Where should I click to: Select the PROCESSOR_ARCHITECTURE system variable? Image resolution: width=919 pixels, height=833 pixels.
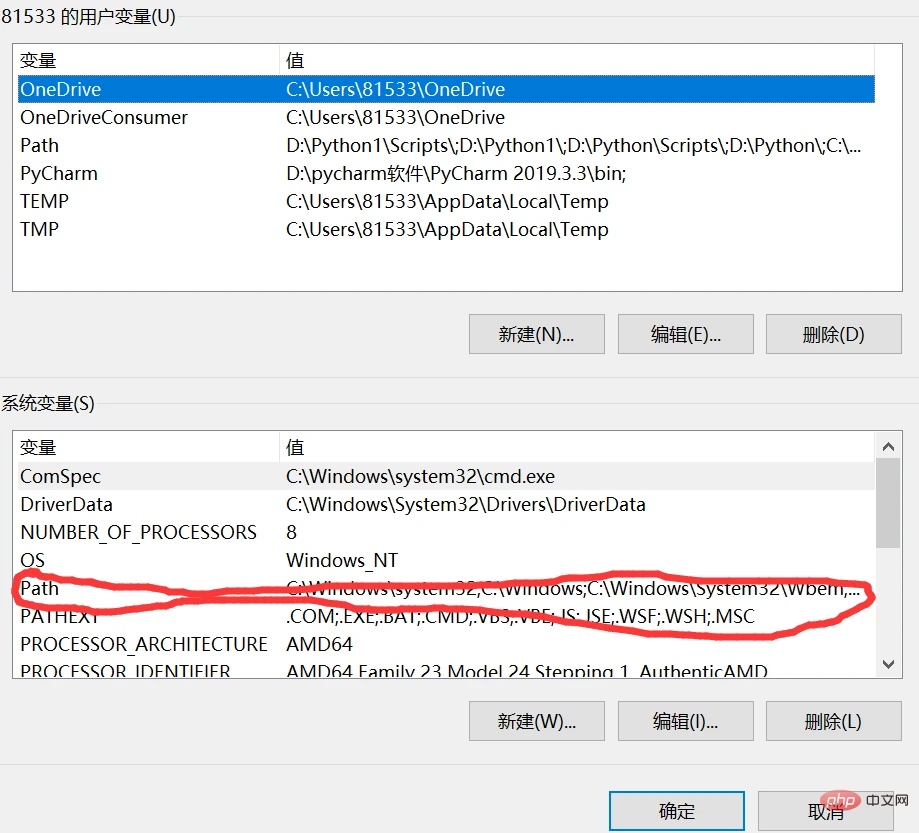446,644
